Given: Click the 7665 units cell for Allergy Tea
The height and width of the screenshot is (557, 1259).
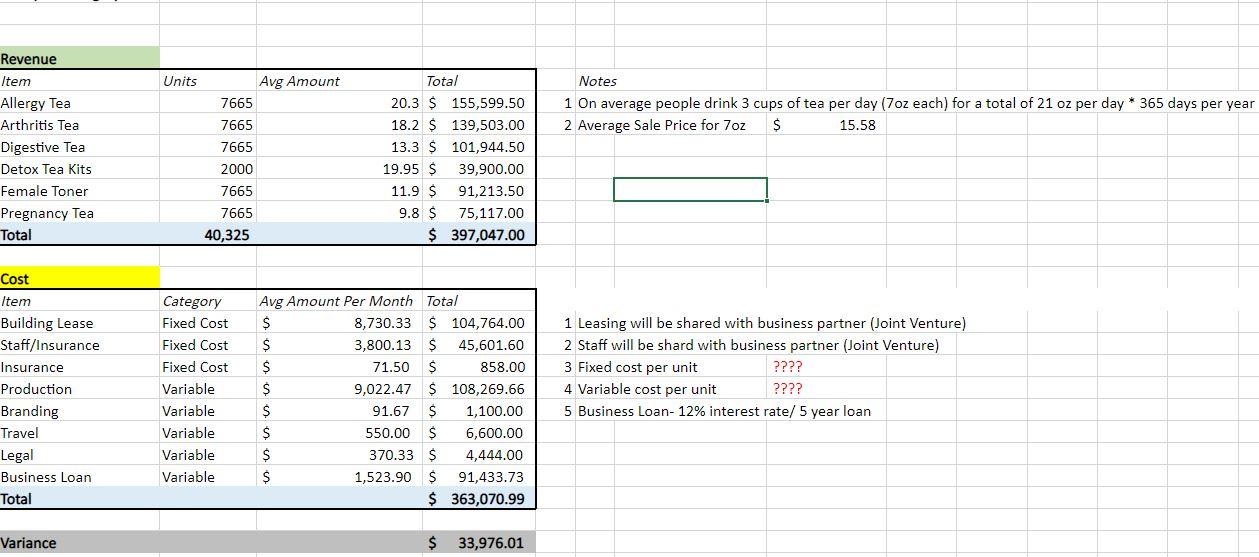Looking at the screenshot, I should 208,103.
